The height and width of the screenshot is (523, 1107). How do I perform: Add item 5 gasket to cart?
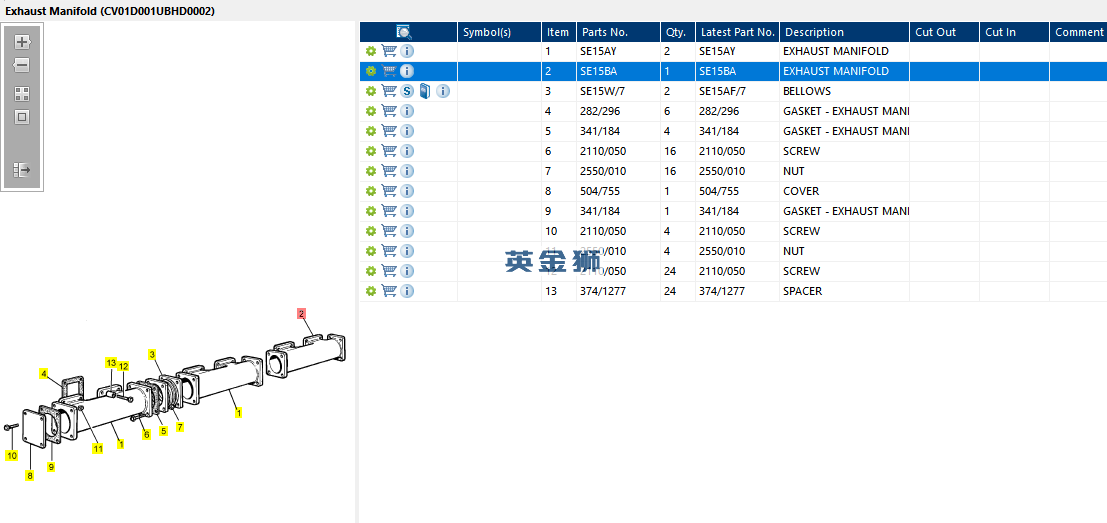tap(388, 131)
